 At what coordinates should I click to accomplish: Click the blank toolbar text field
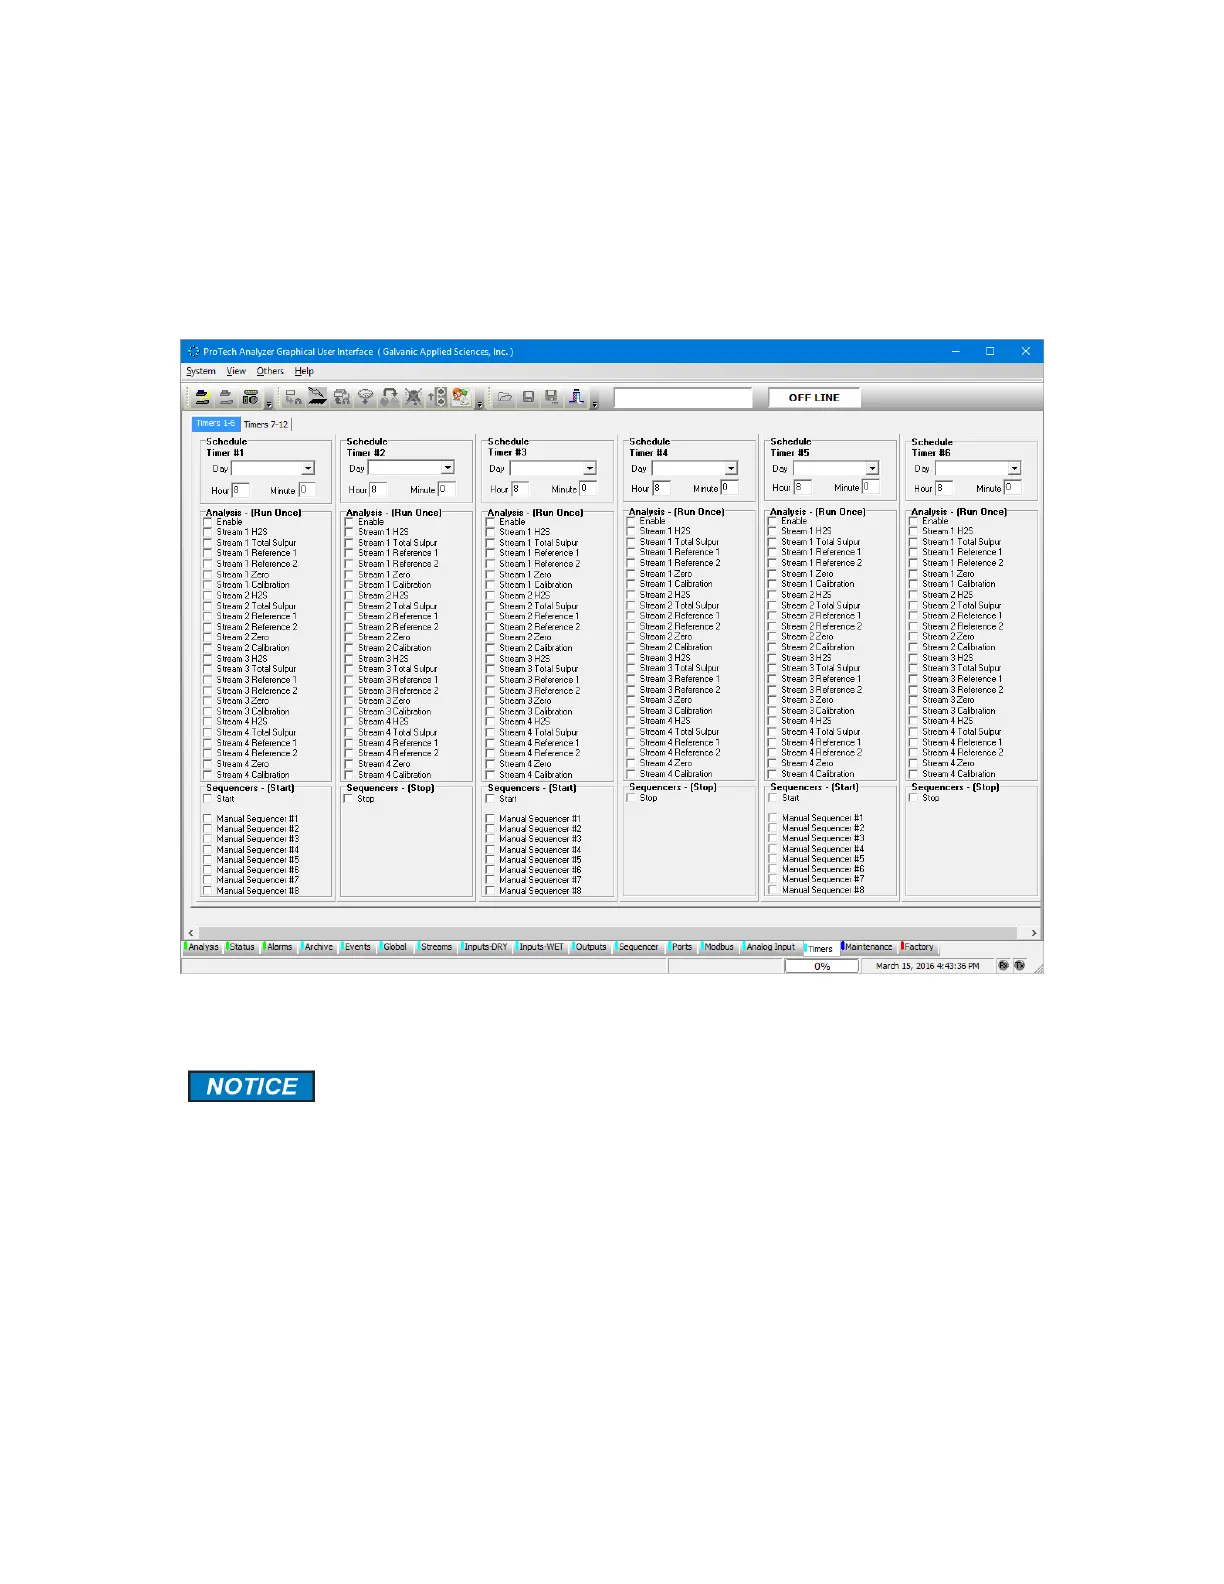pos(683,398)
